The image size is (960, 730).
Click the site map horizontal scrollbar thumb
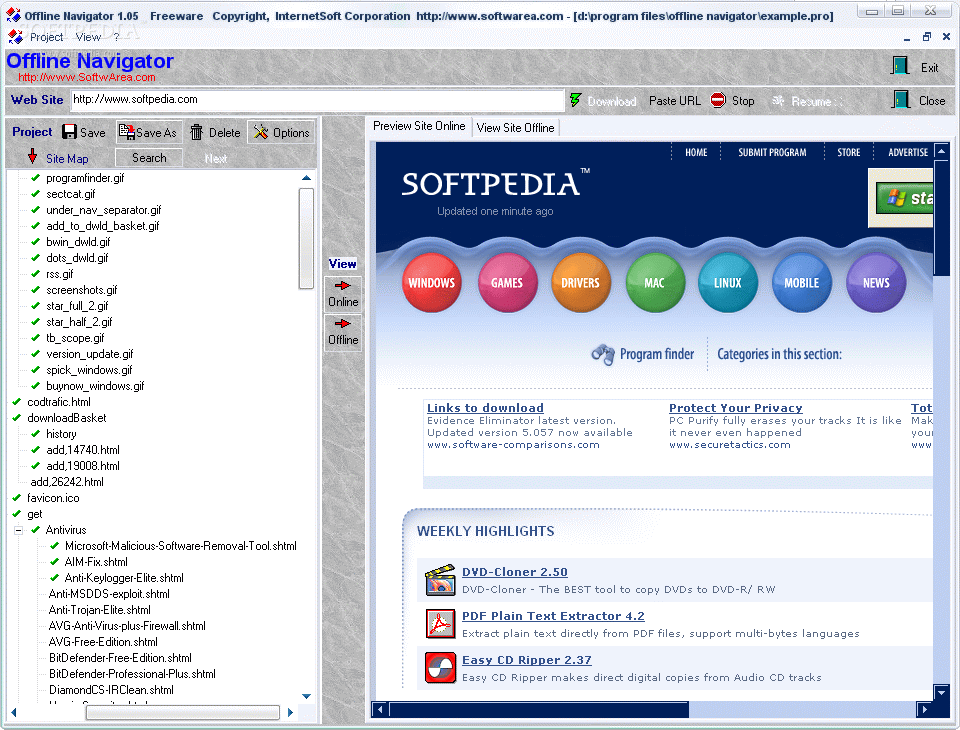tap(182, 712)
